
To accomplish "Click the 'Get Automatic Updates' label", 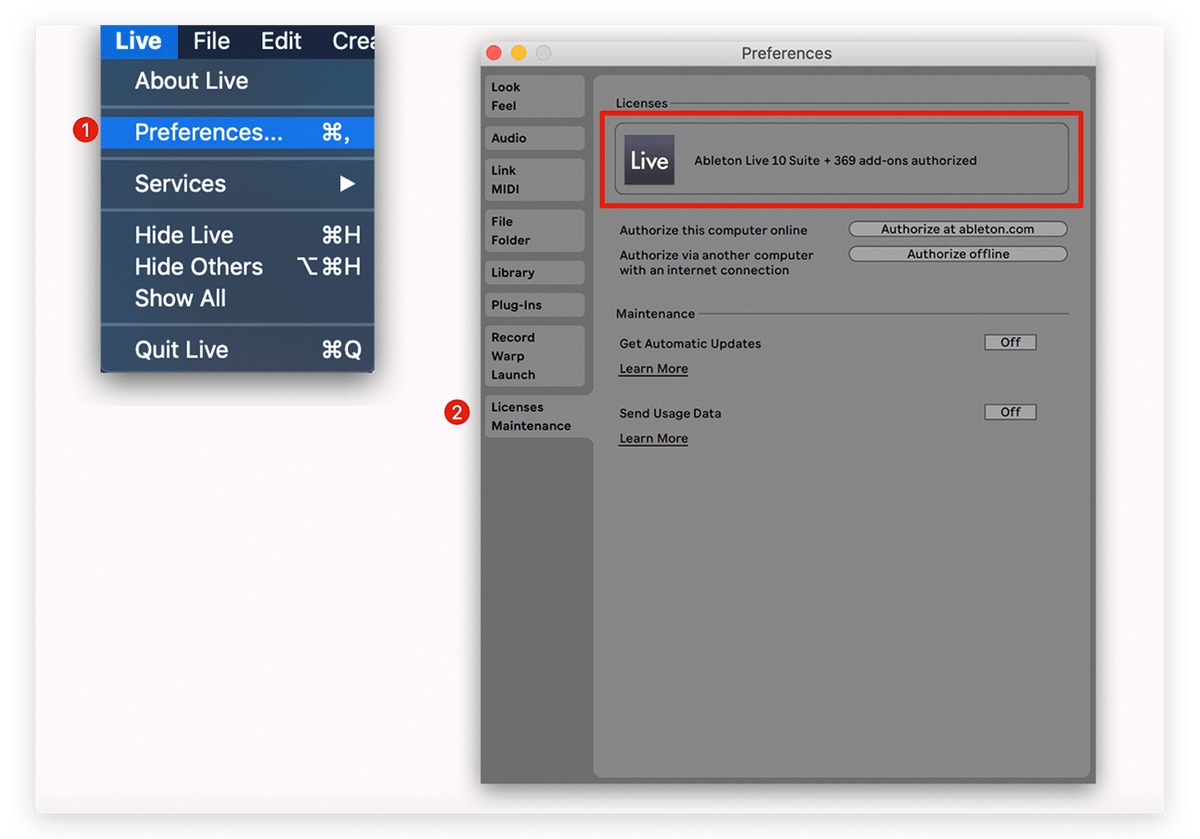I will (690, 344).
